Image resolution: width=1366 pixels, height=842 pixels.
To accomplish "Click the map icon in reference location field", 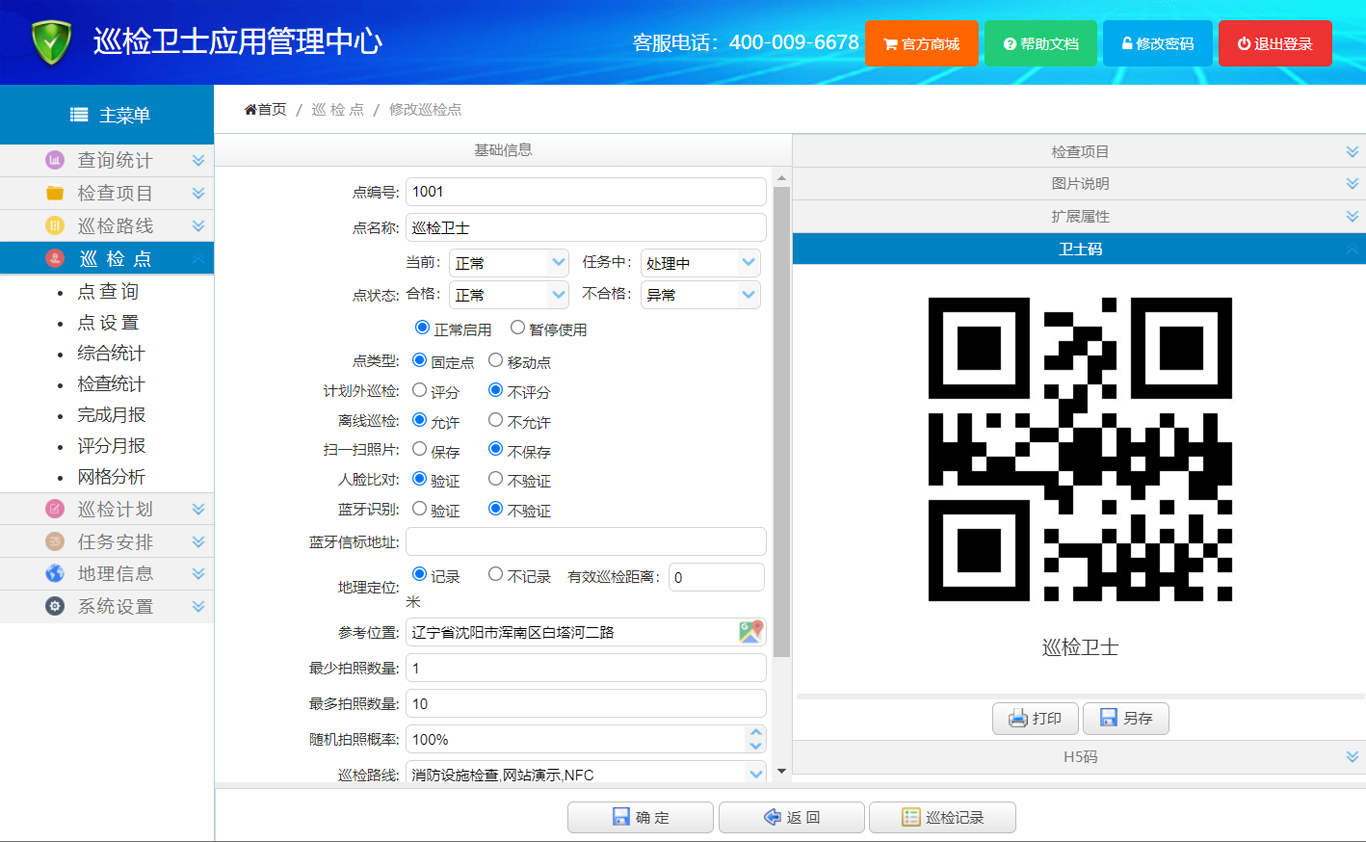I will [751, 632].
